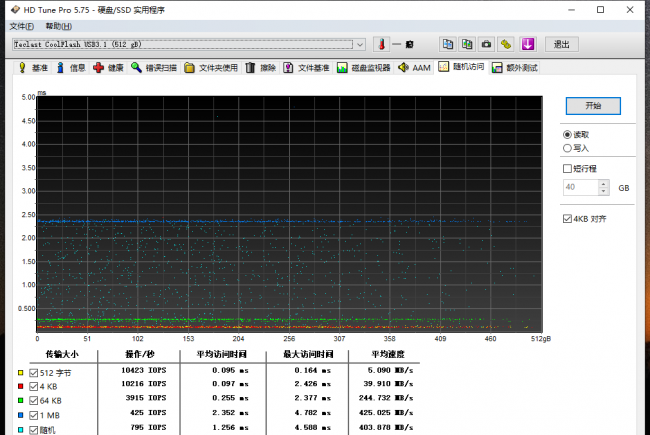Click the 传输大小 column header

click(x=62, y=354)
